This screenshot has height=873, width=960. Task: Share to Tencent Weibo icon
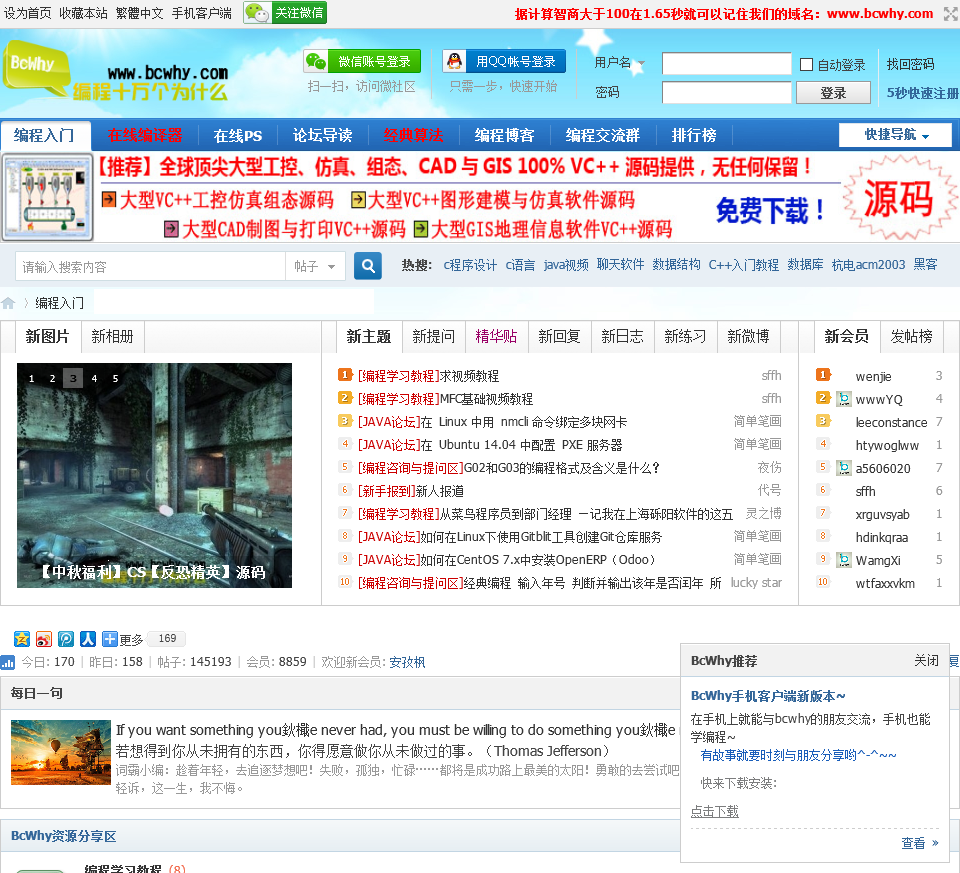pyautogui.click(x=65, y=639)
